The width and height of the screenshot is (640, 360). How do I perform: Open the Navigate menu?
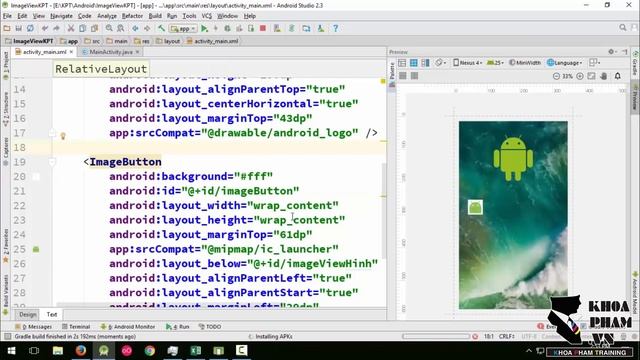click(61, 16)
